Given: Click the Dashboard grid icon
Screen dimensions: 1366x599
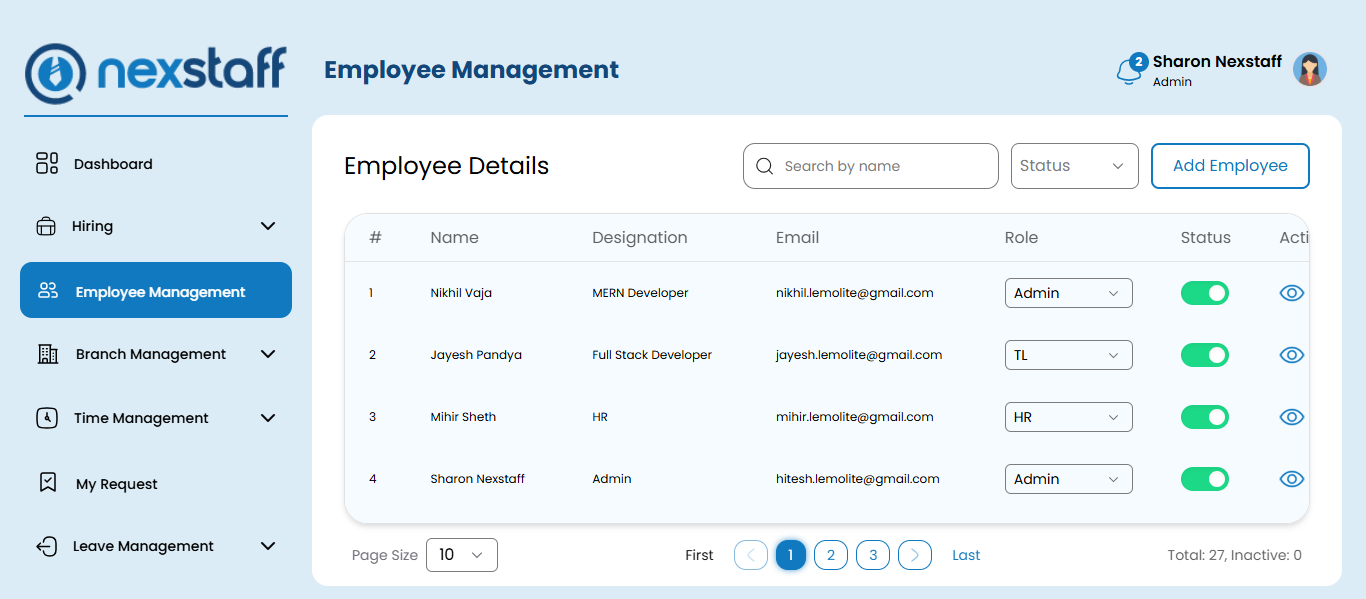Looking at the screenshot, I should click(47, 164).
